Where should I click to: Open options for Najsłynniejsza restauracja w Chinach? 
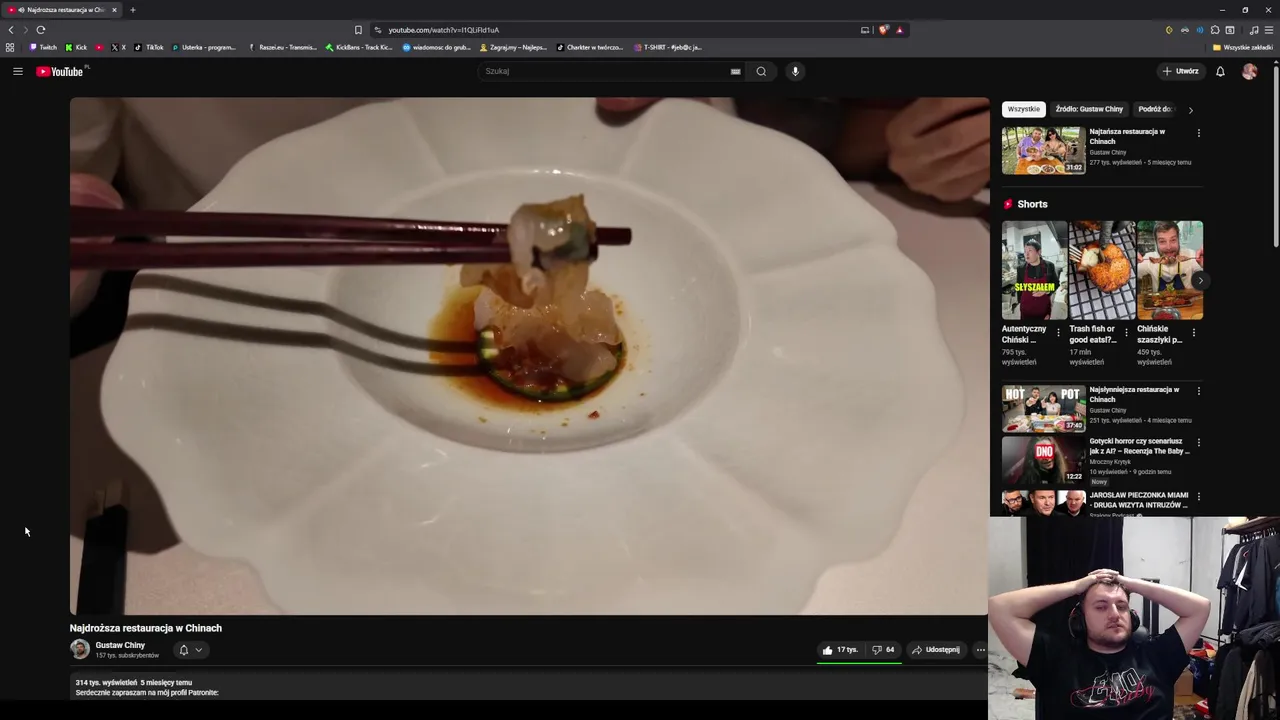point(1198,390)
